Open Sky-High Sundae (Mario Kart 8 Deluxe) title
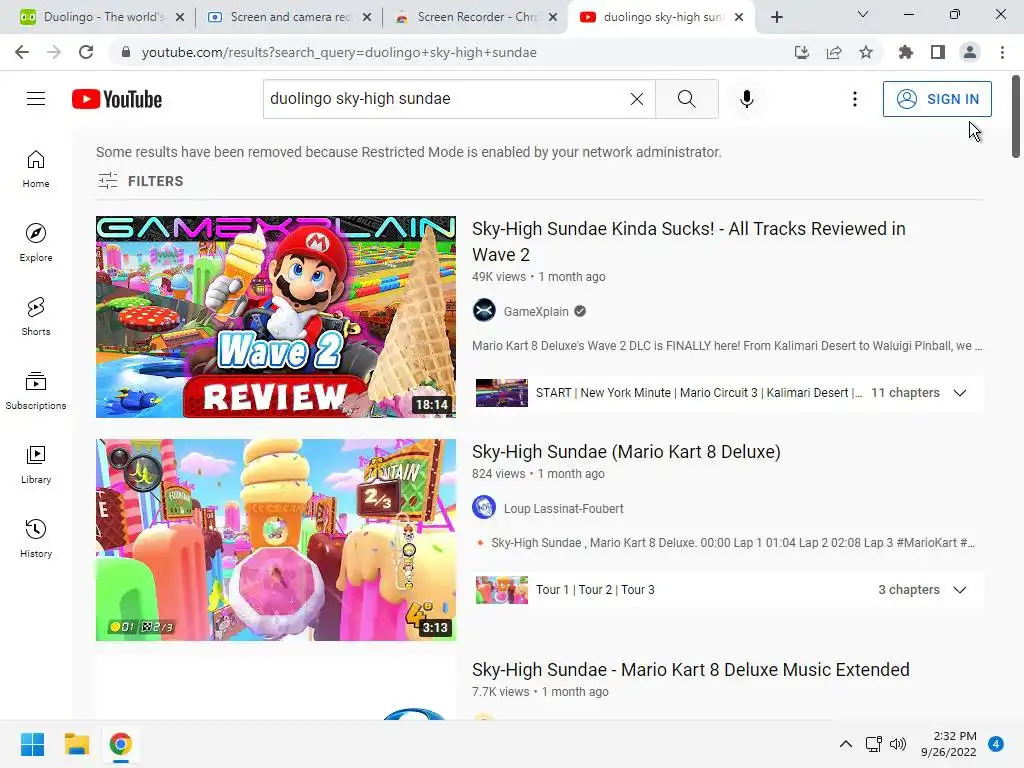This screenshot has height=768, width=1024. point(626,451)
